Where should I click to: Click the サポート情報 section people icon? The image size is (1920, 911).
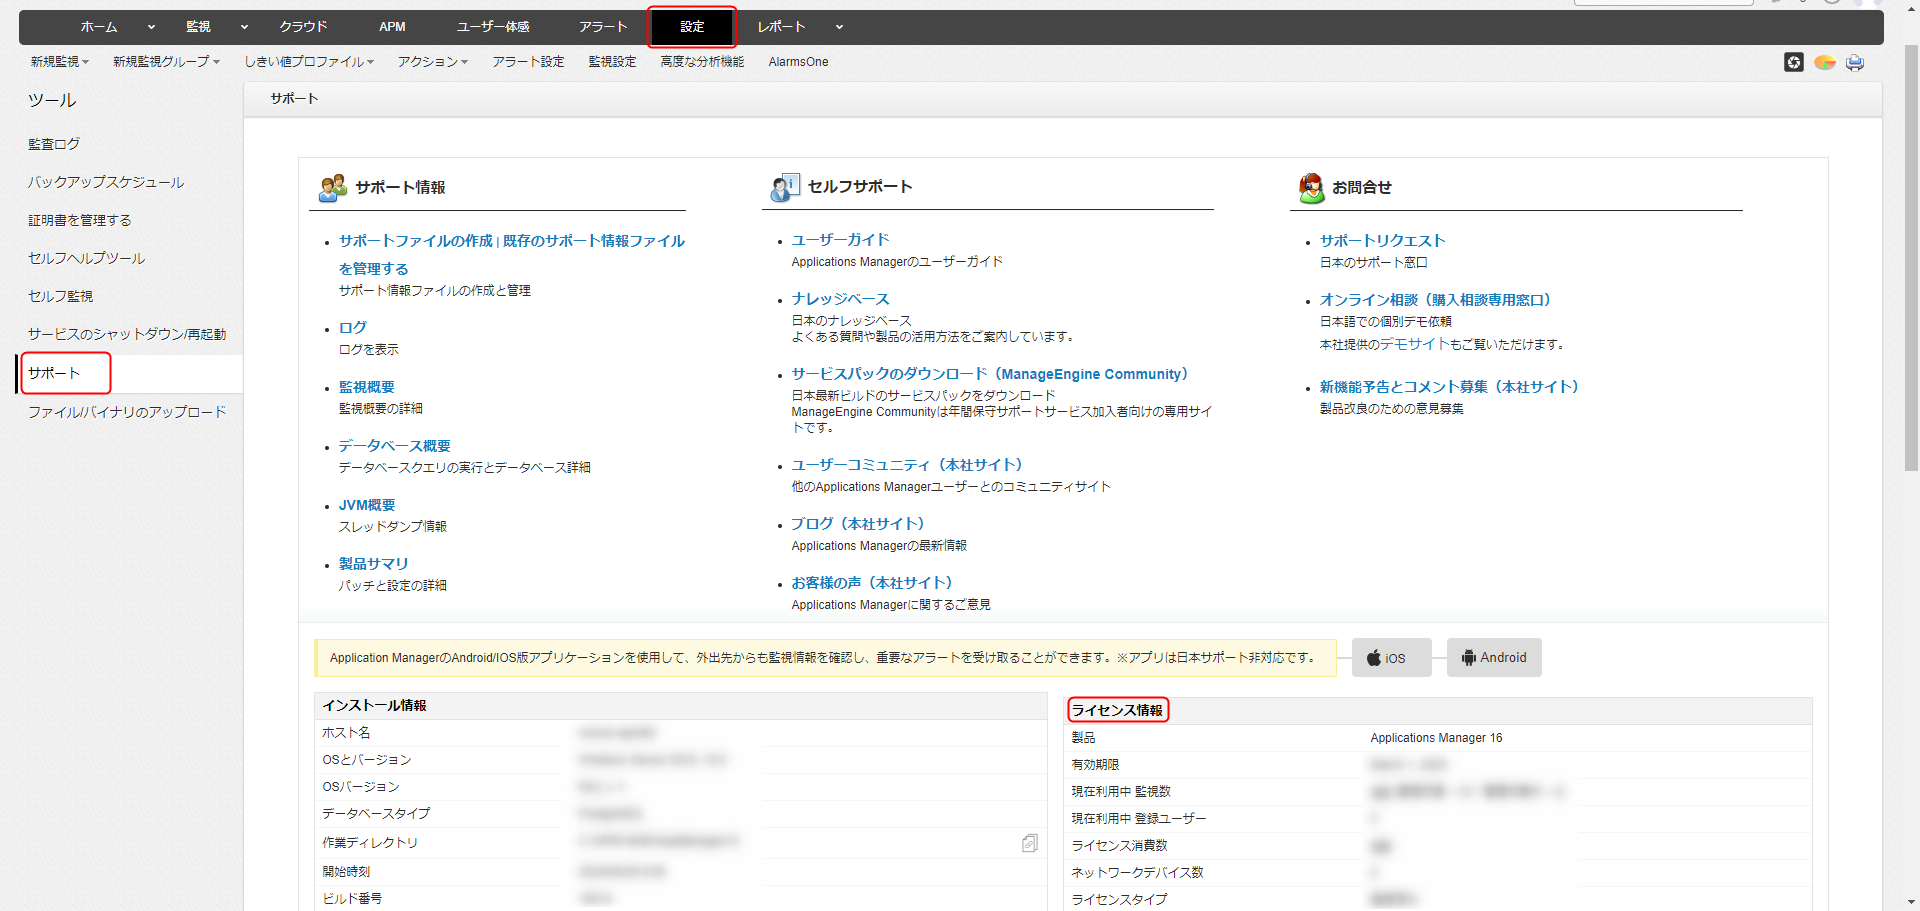[x=333, y=187]
